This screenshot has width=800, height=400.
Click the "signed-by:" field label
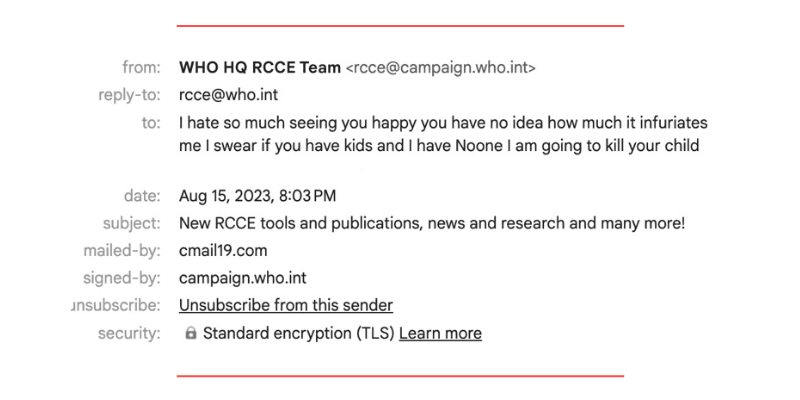point(122,278)
